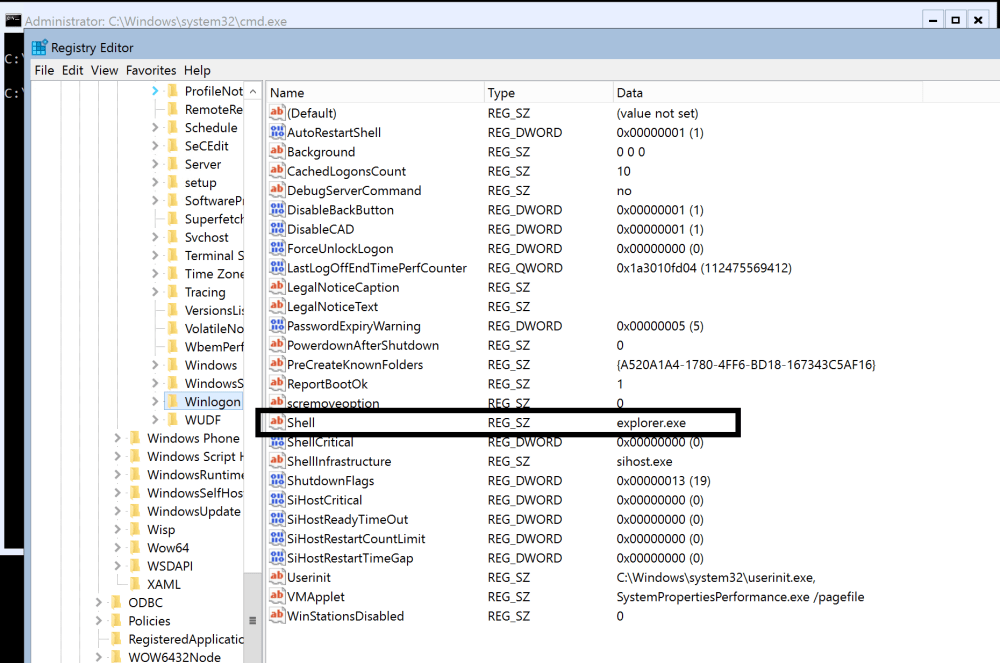Click the ab icon beside LegalNoticeCaption
The image size is (1000, 663).
277,287
